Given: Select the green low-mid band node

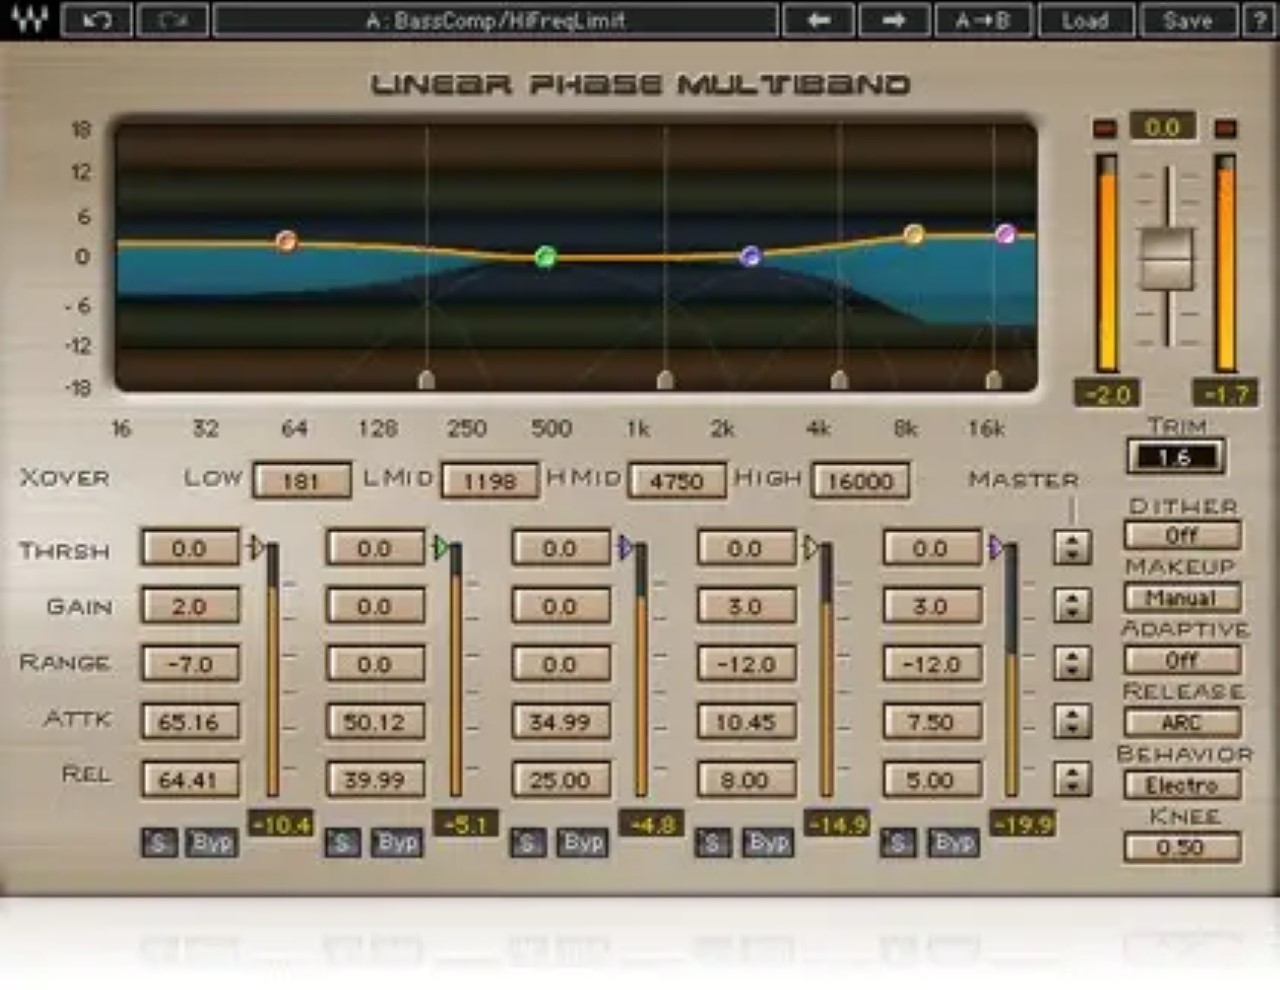Looking at the screenshot, I should click(545, 257).
